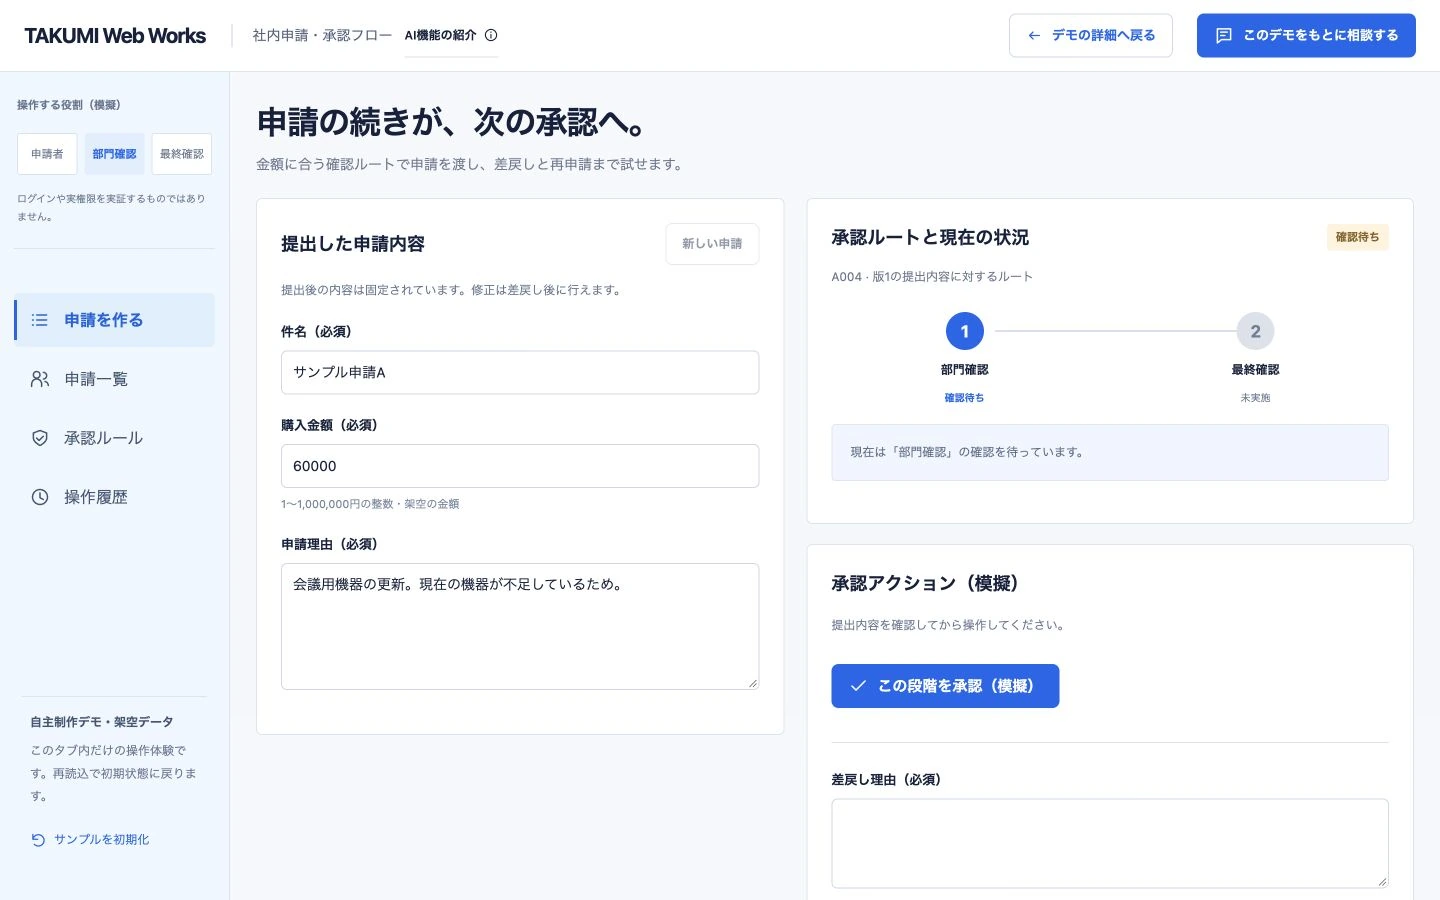Screen dimensions: 1440x900
Task: Click the A004 route description text
Action: 932,277
